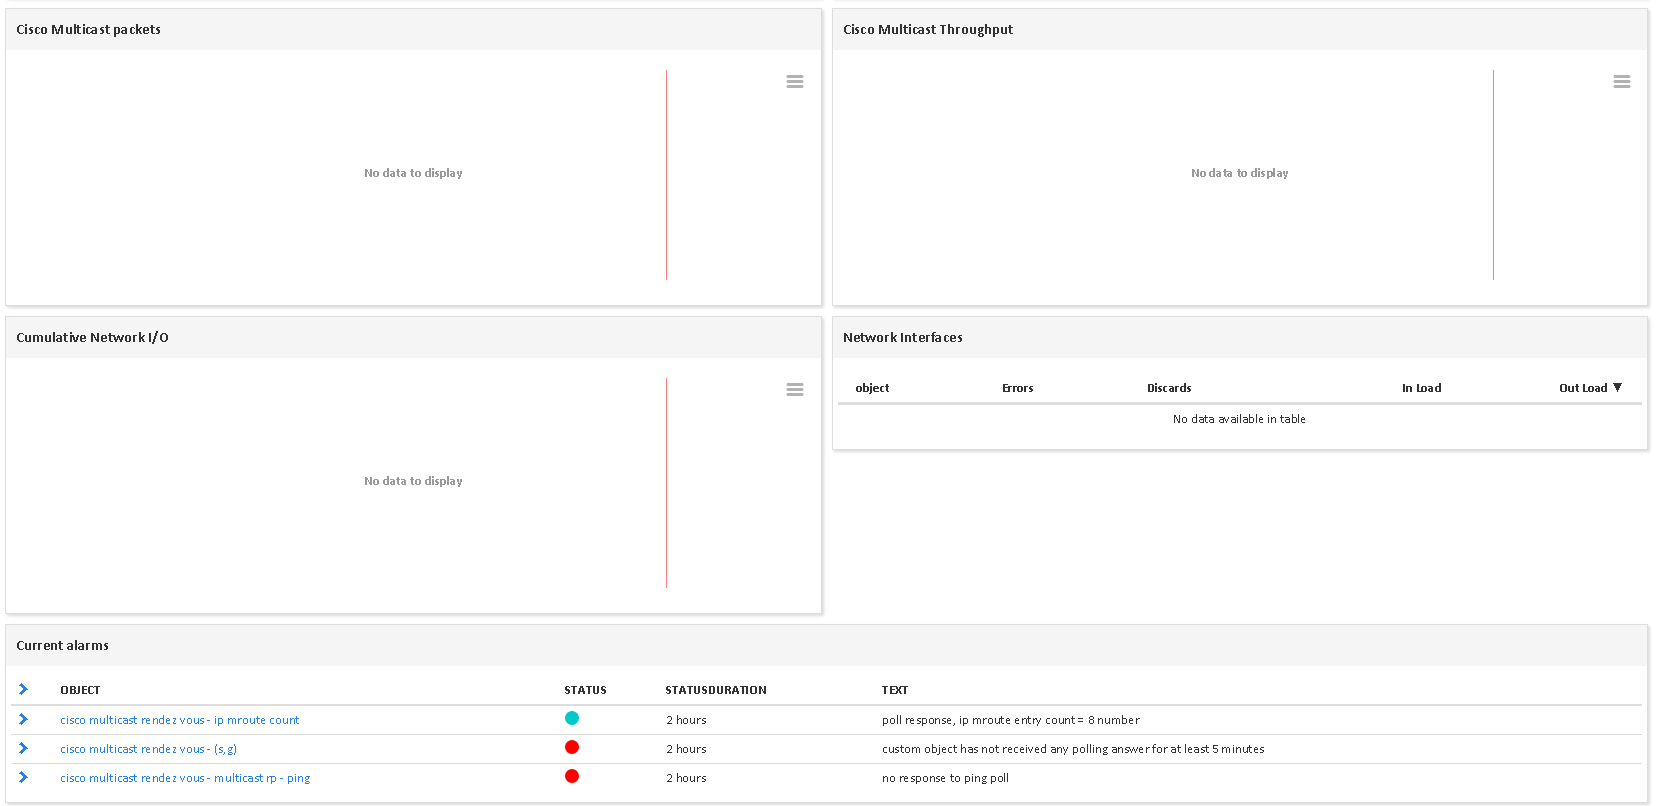Open cisco multicast rendez vous - (s,g) link
The height and width of the screenshot is (806, 1656).
[148, 749]
